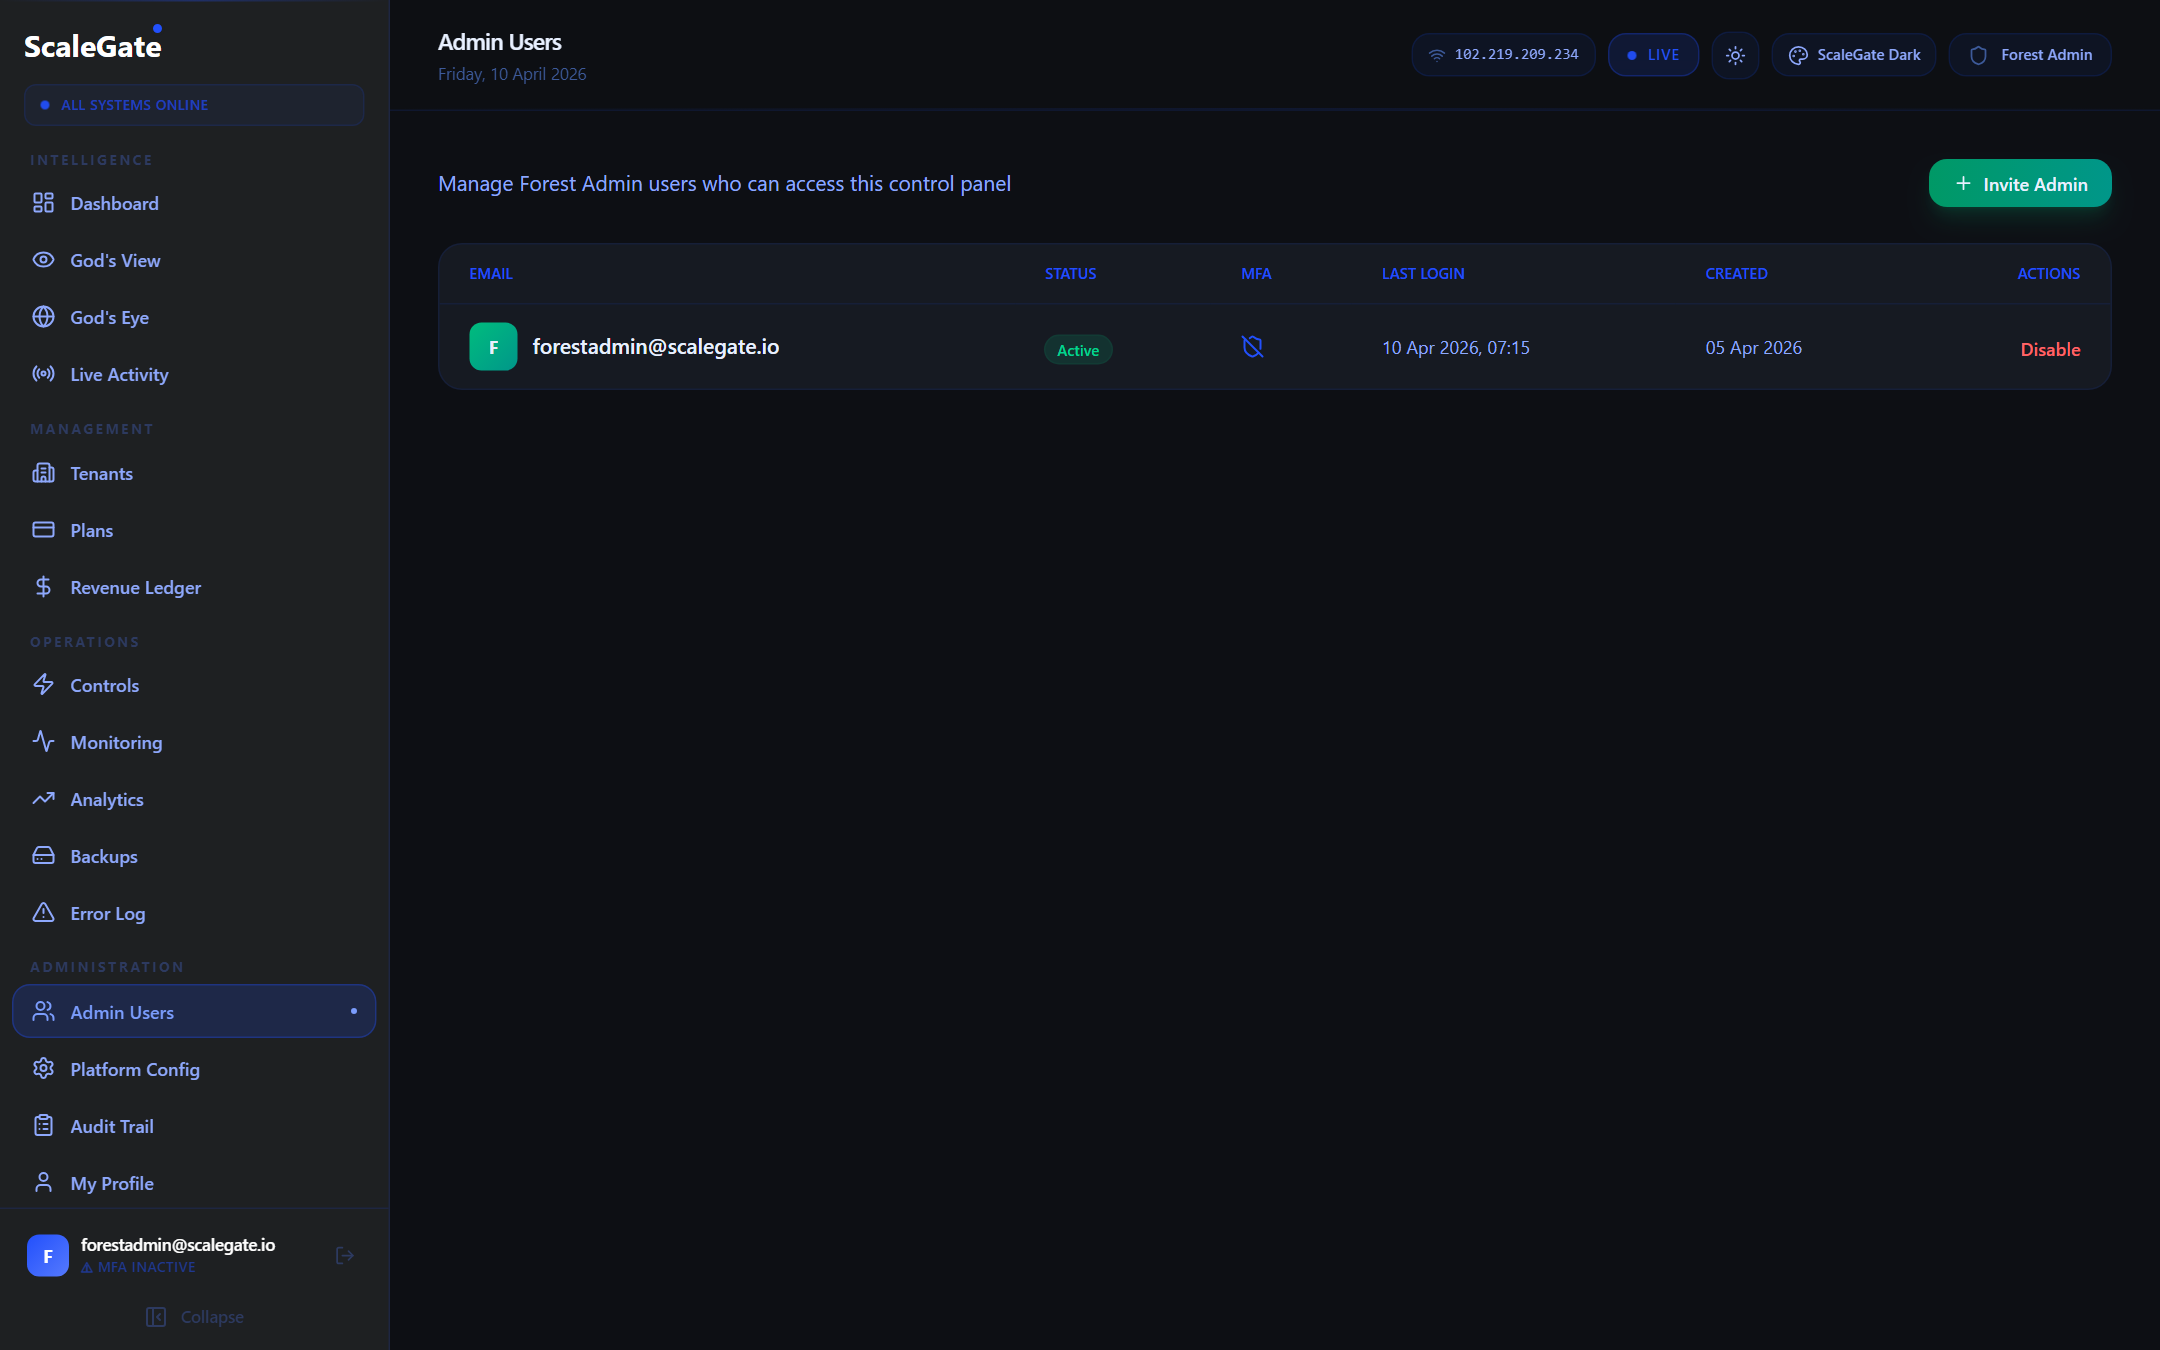
Task: Click the Invite Admin button
Action: 2020,184
